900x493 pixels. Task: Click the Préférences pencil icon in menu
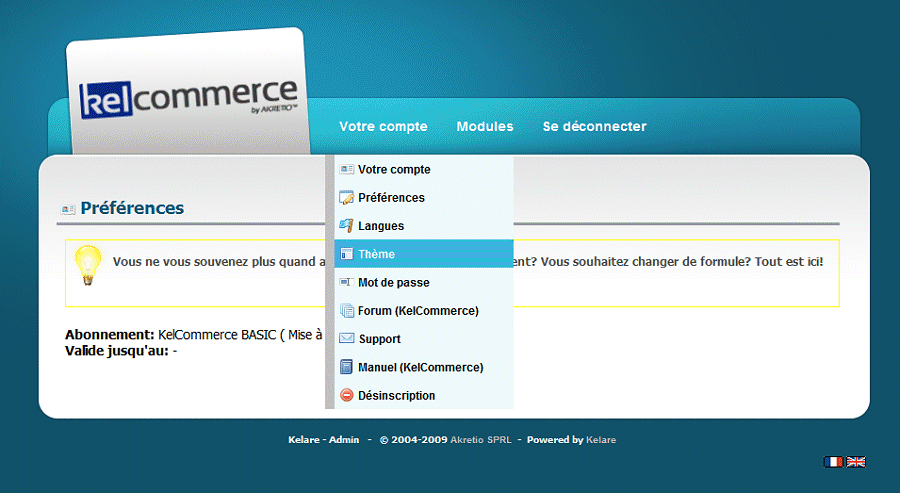[347, 198]
